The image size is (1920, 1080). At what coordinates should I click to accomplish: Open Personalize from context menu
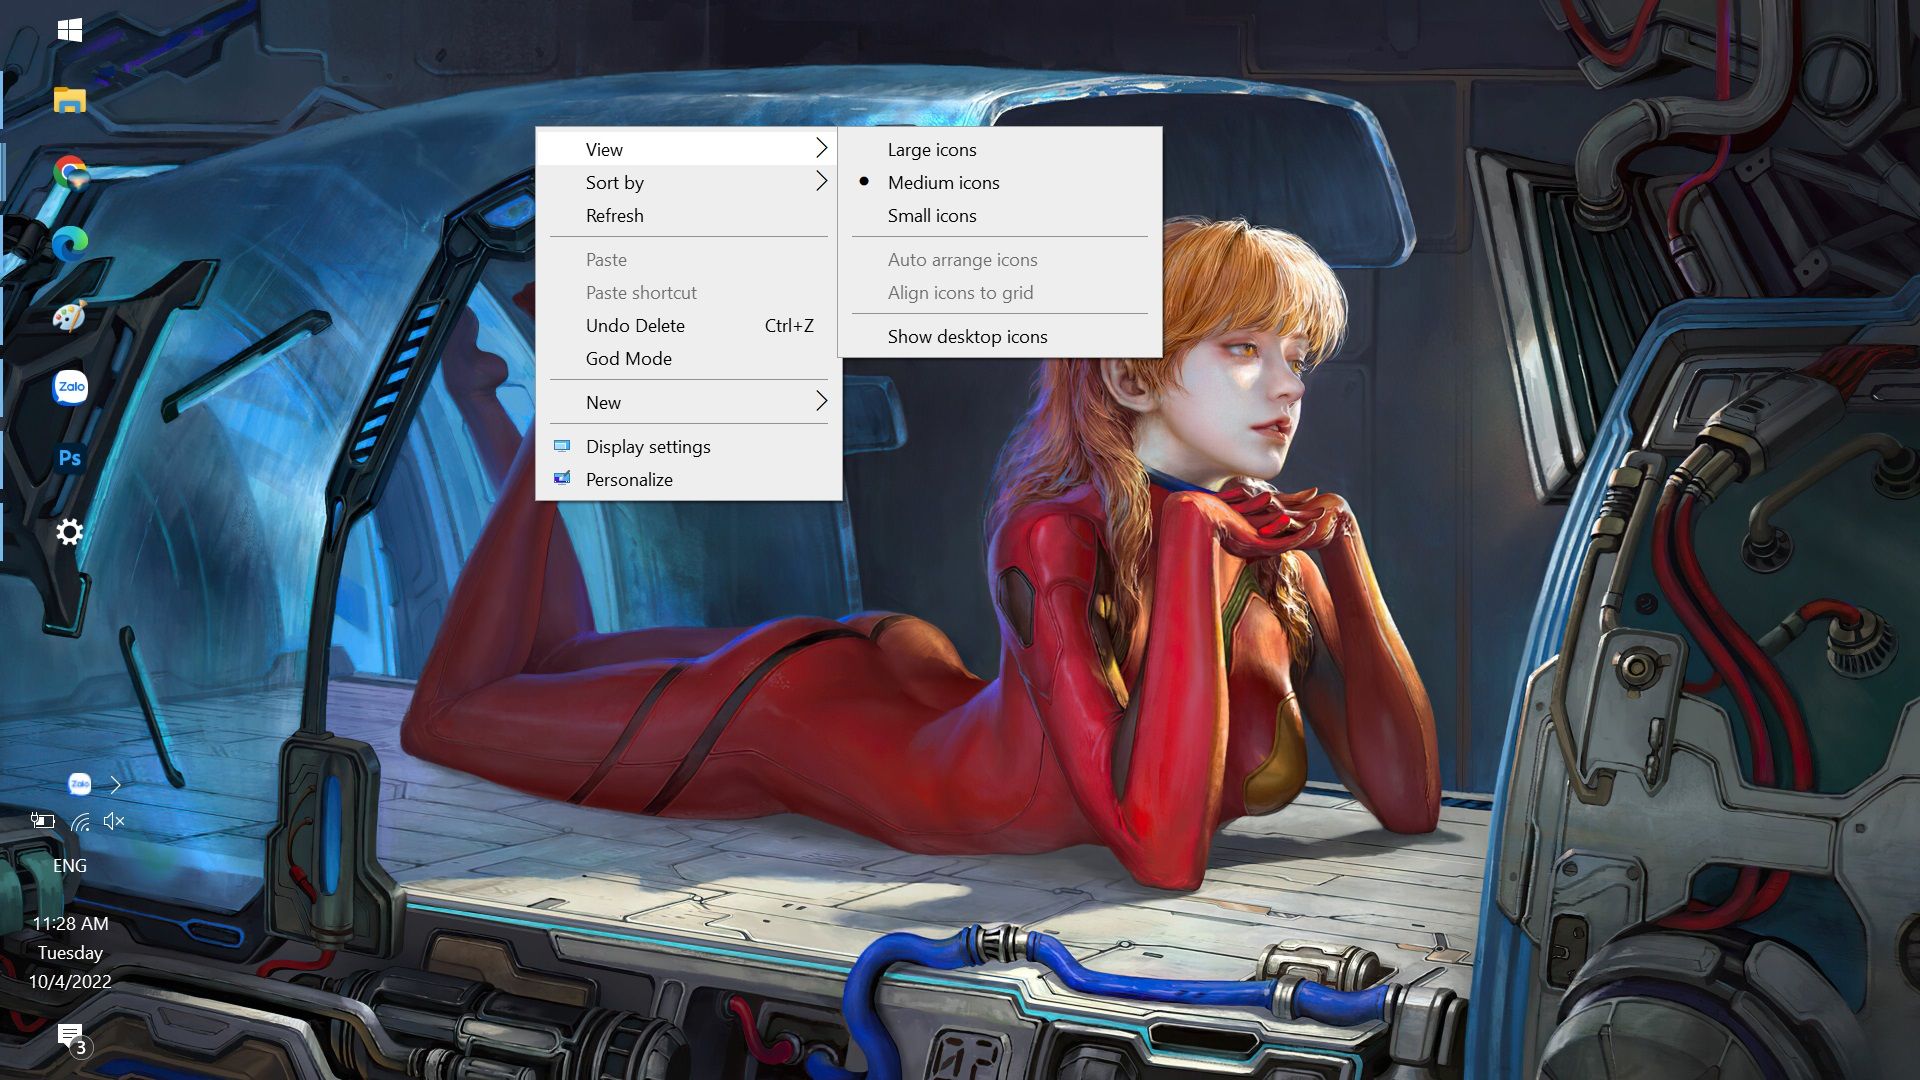coord(689,479)
